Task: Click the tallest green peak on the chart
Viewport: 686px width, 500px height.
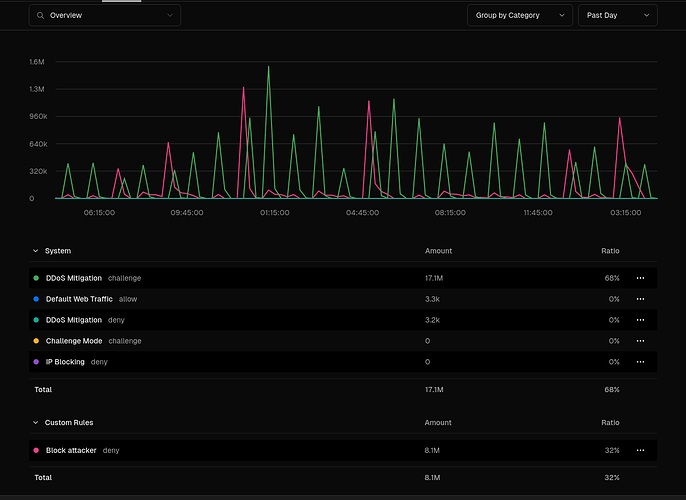Action: click(x=268, y=67)
